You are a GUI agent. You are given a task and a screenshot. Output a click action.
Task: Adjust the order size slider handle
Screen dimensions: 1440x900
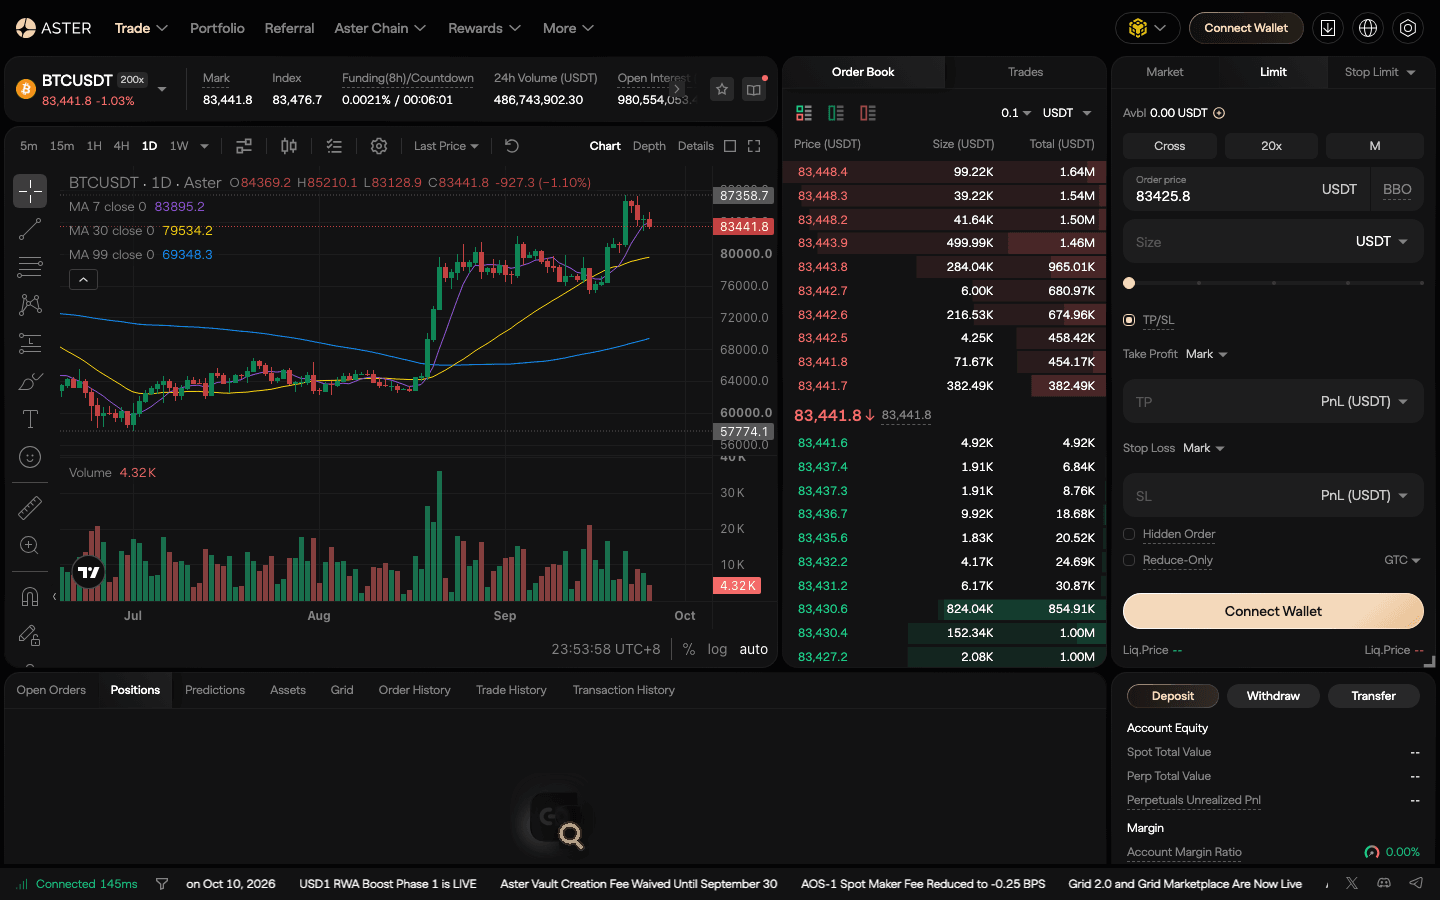coord(1129,283)
